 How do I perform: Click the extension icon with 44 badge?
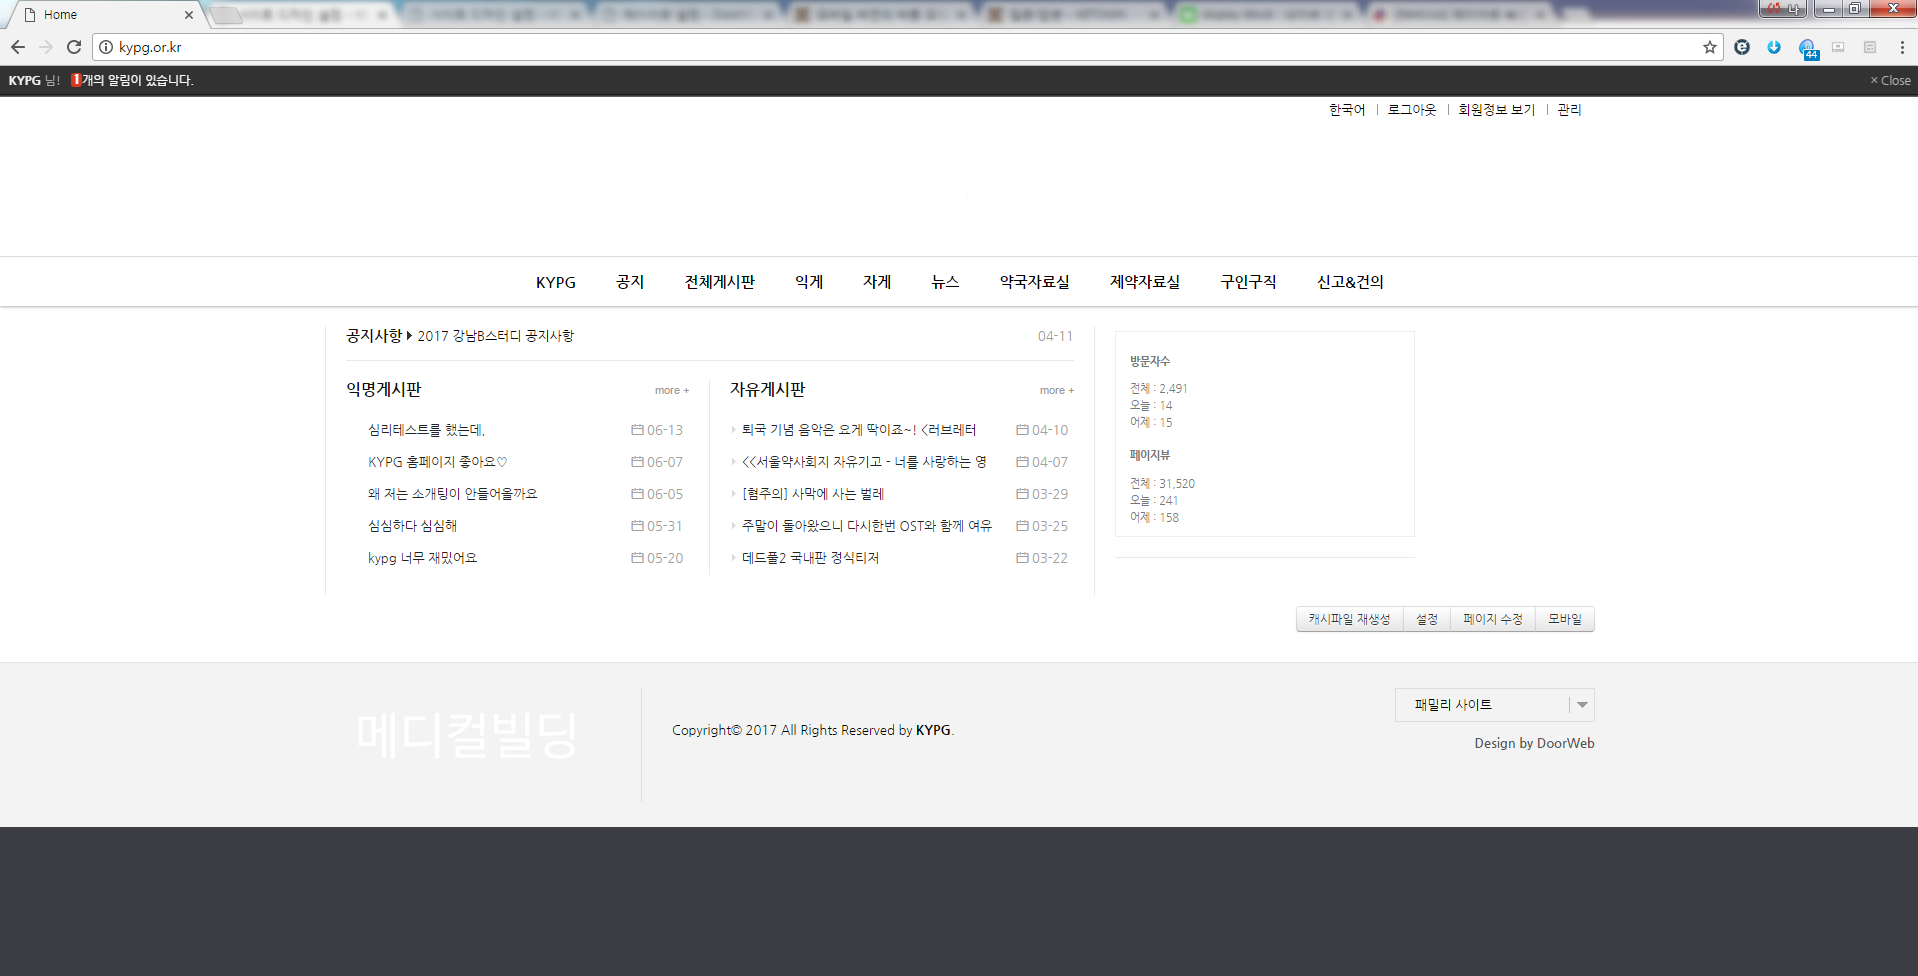pos(1807,48)
